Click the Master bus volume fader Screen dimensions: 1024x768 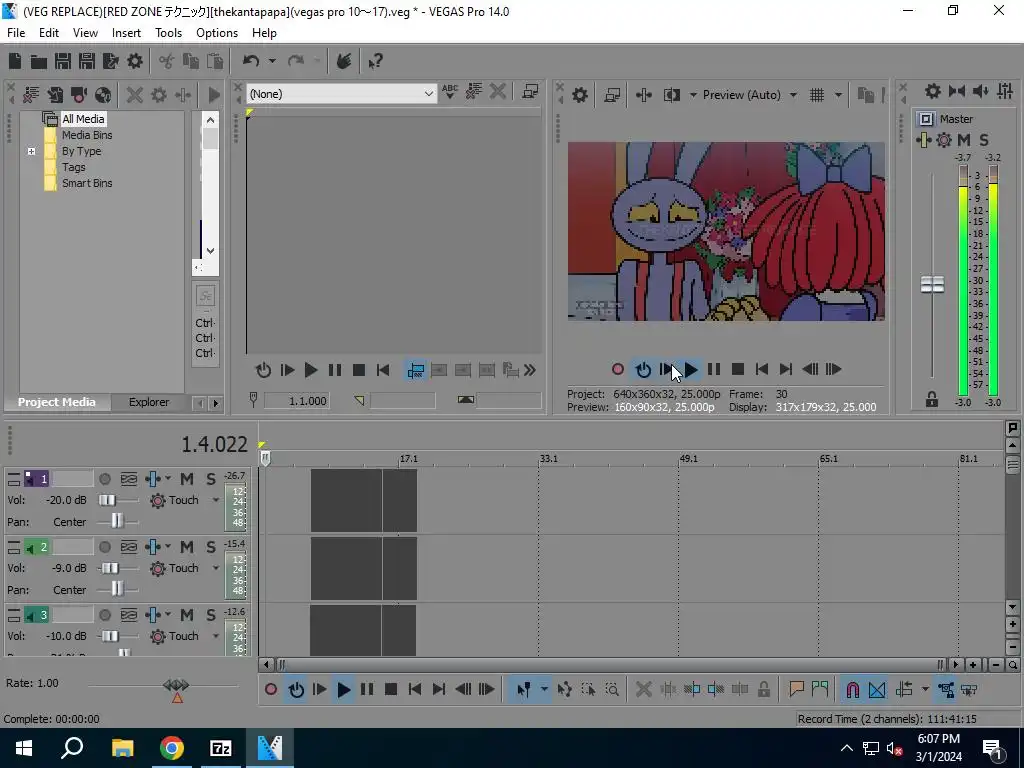(x=932, y=285)
